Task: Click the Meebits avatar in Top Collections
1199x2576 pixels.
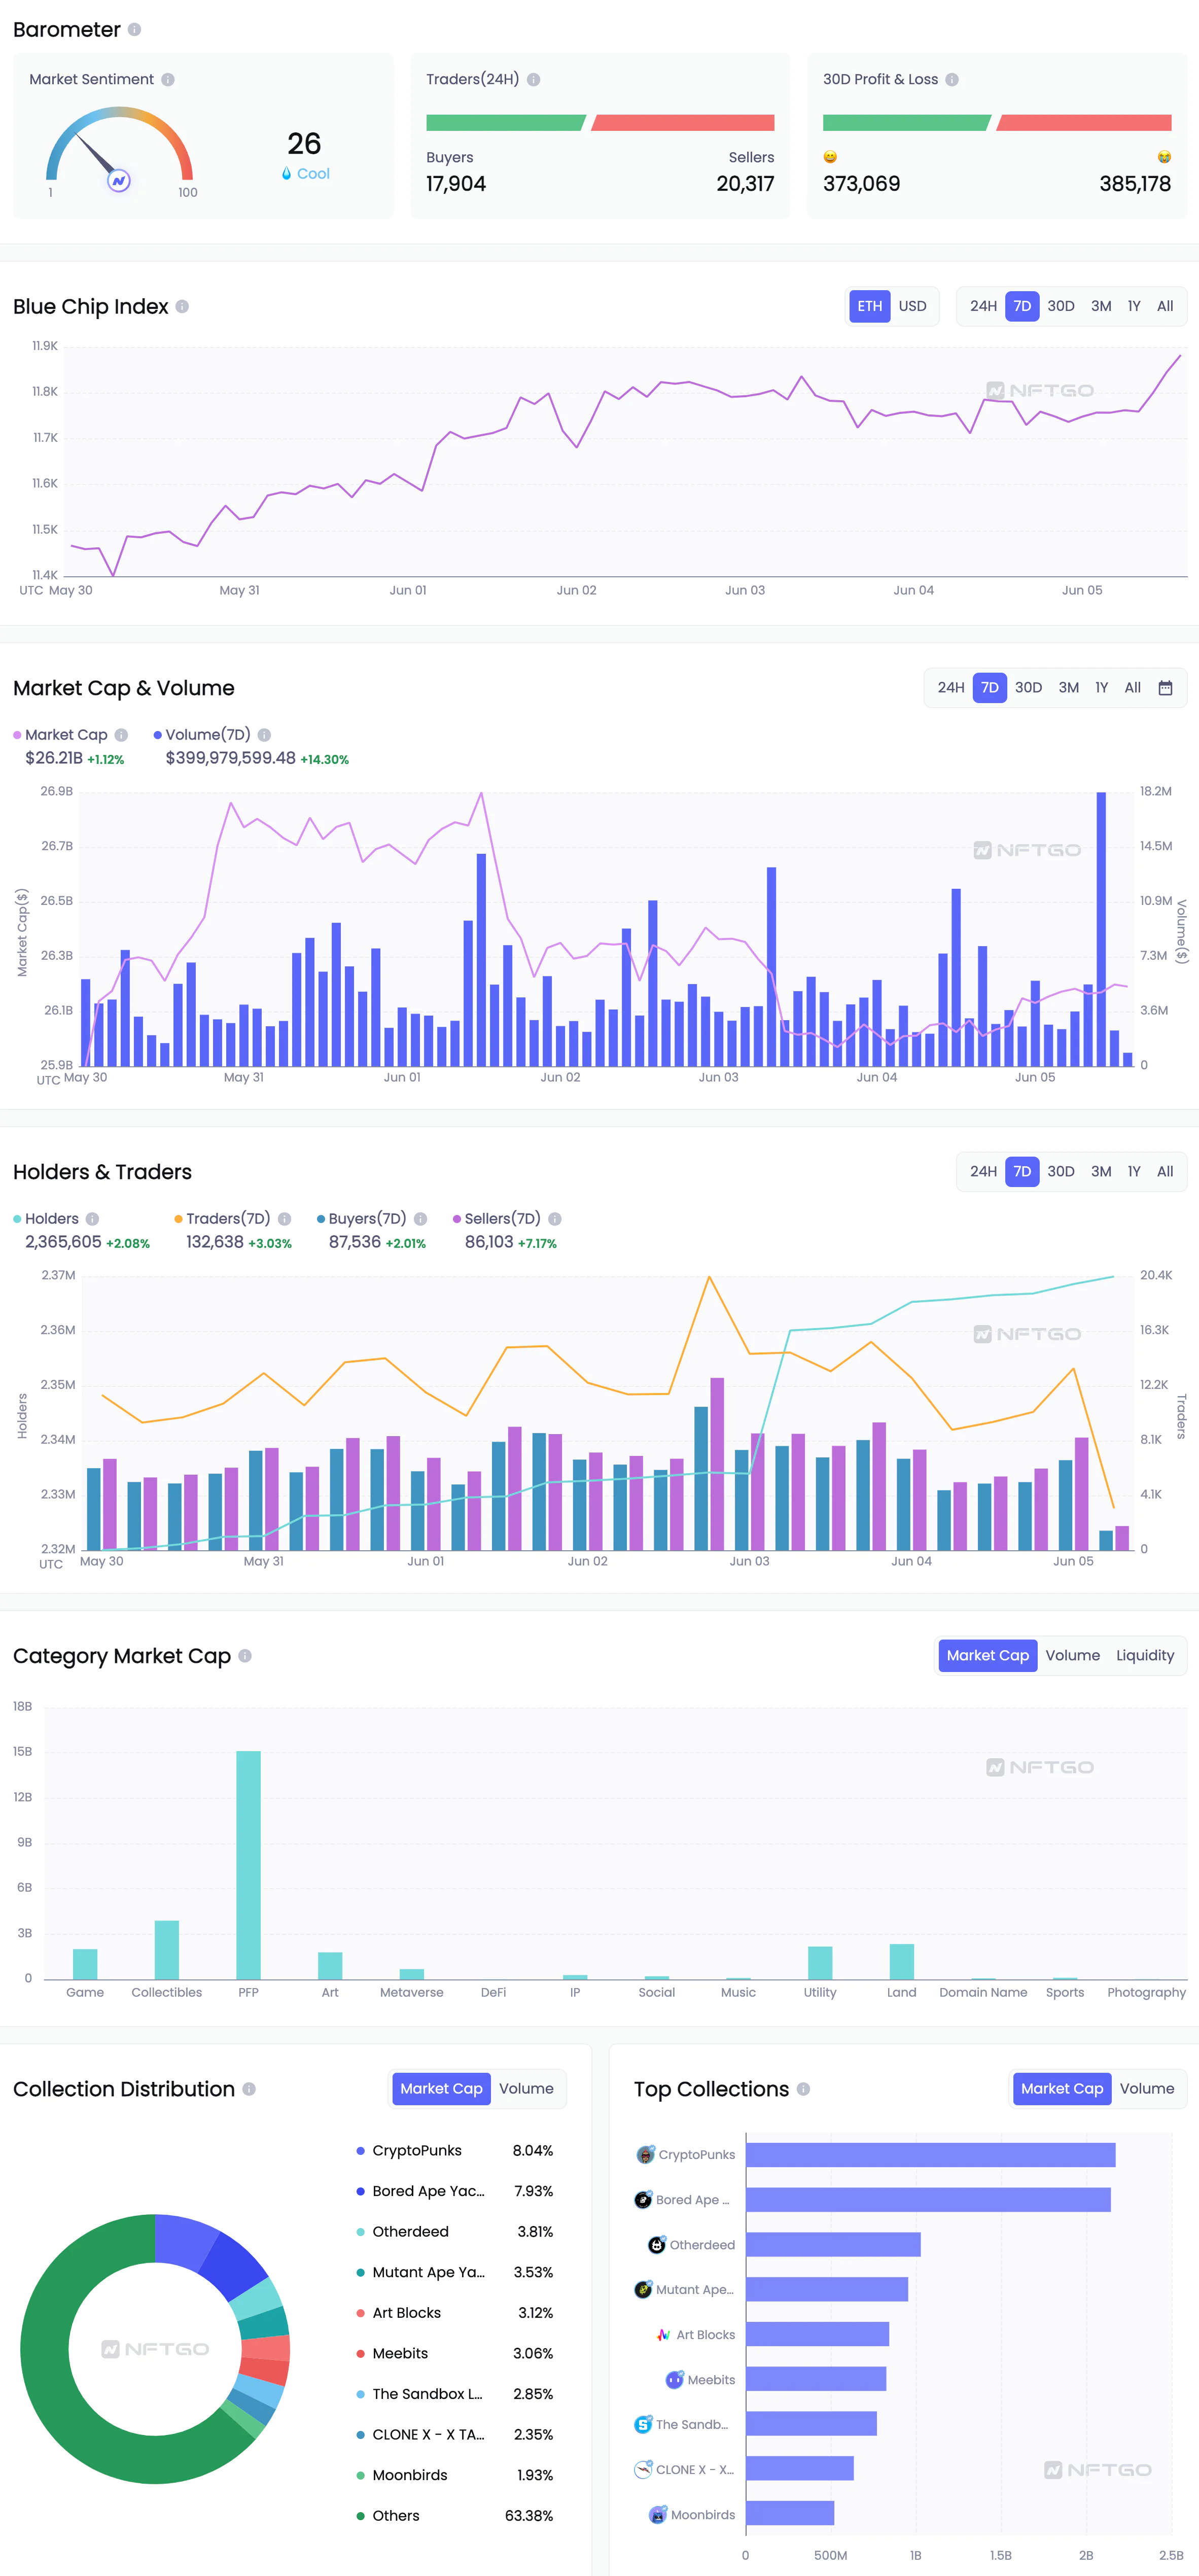Action: (674, 2379)
